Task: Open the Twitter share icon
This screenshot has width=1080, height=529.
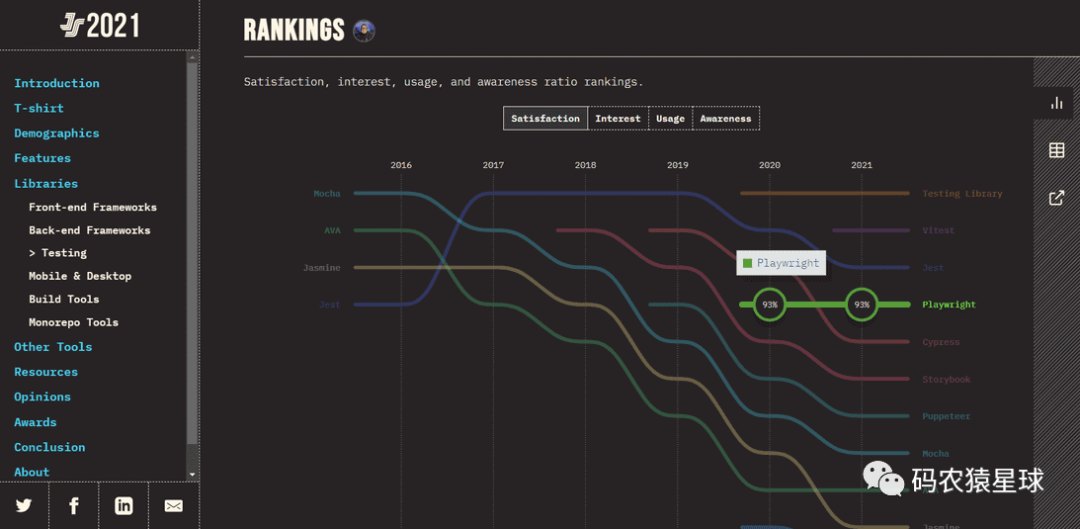Action: tap(24, 506)
